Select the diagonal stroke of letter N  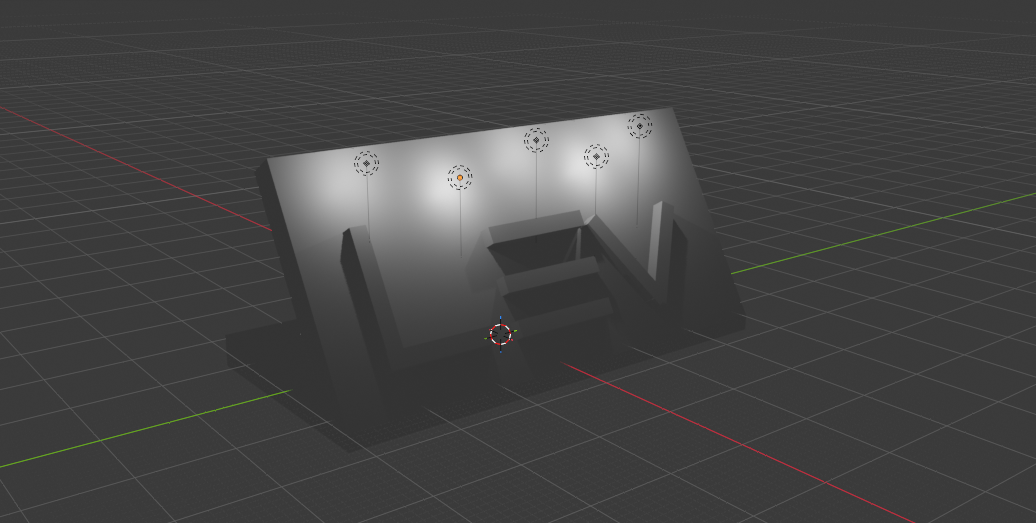pyautogui.click(x=621, y=256)
